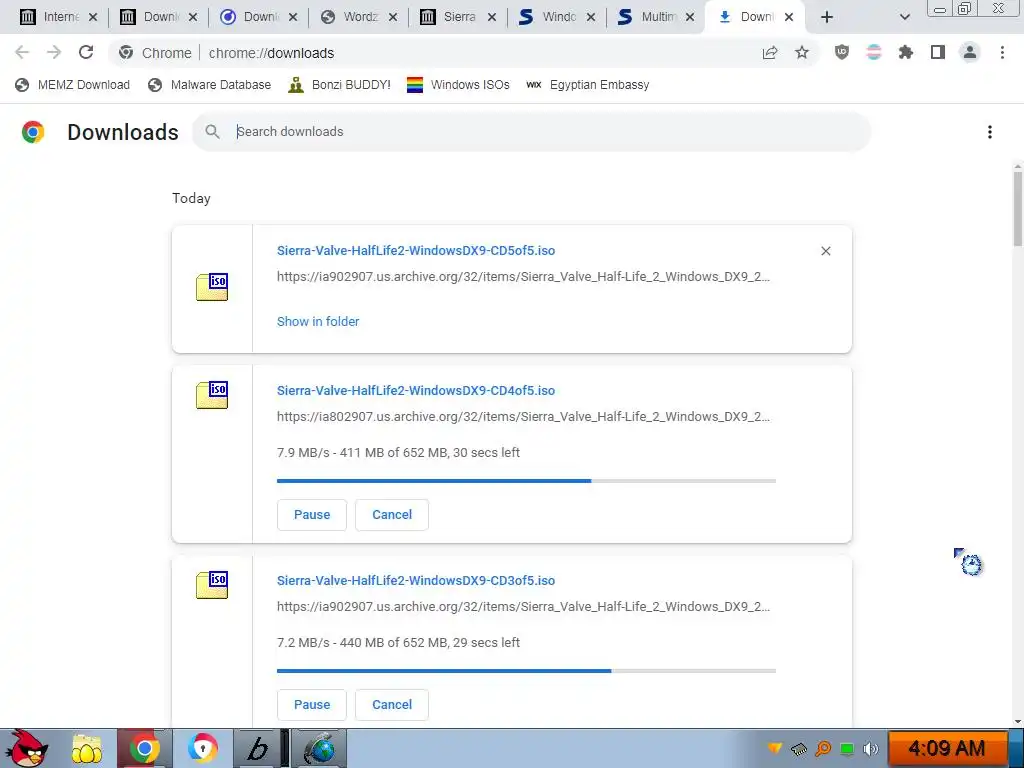The height and width of the screenshot is (768, 1024).
Task: Pause the CD3of5 download
Action: click(x=312, y=705)
